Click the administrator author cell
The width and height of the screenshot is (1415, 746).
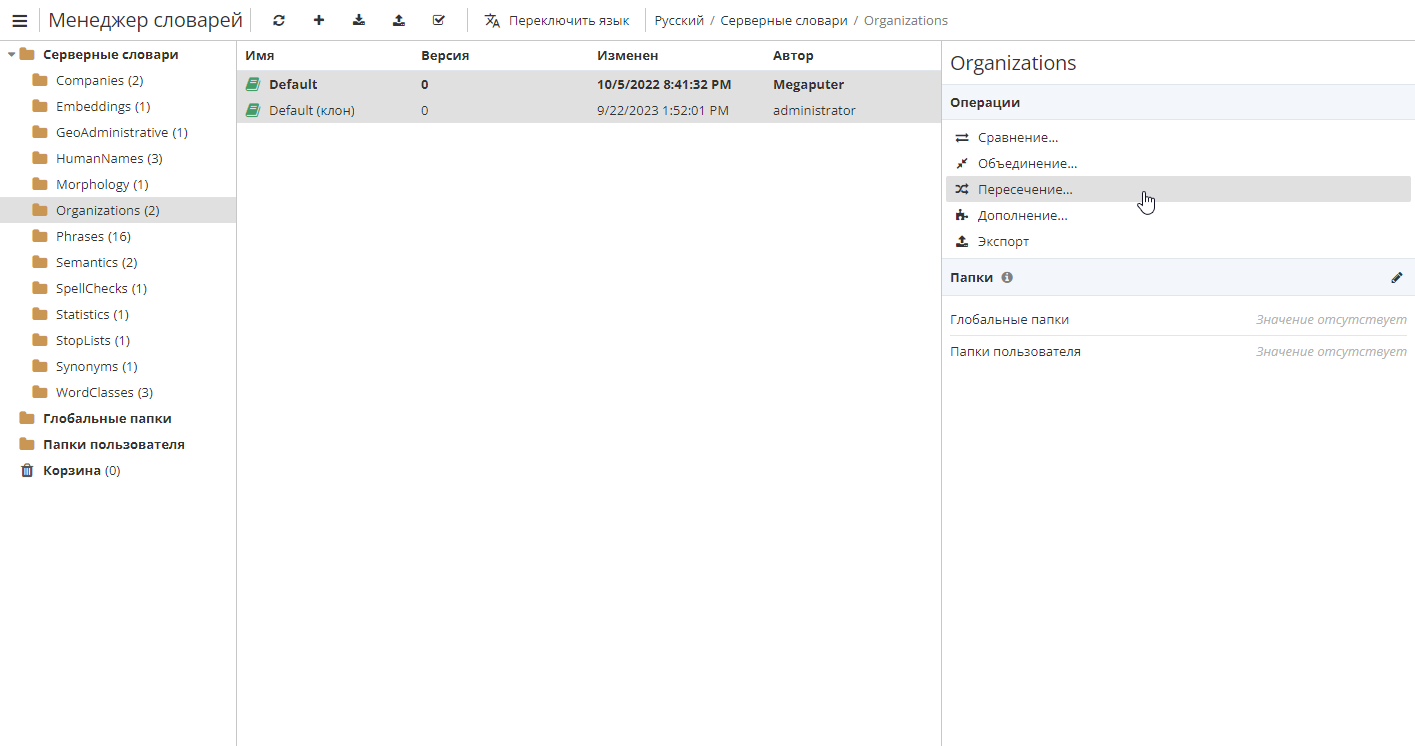point(814,110)
